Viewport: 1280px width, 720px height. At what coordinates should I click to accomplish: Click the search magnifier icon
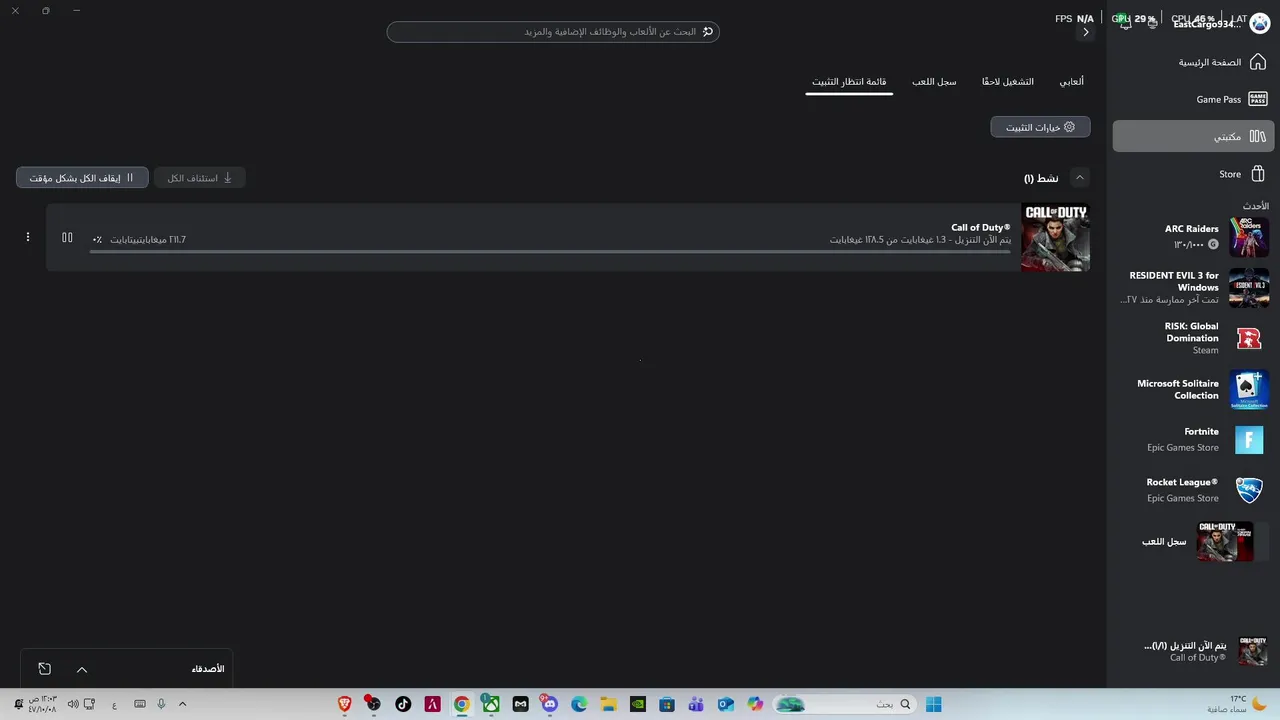click(708, 32)
